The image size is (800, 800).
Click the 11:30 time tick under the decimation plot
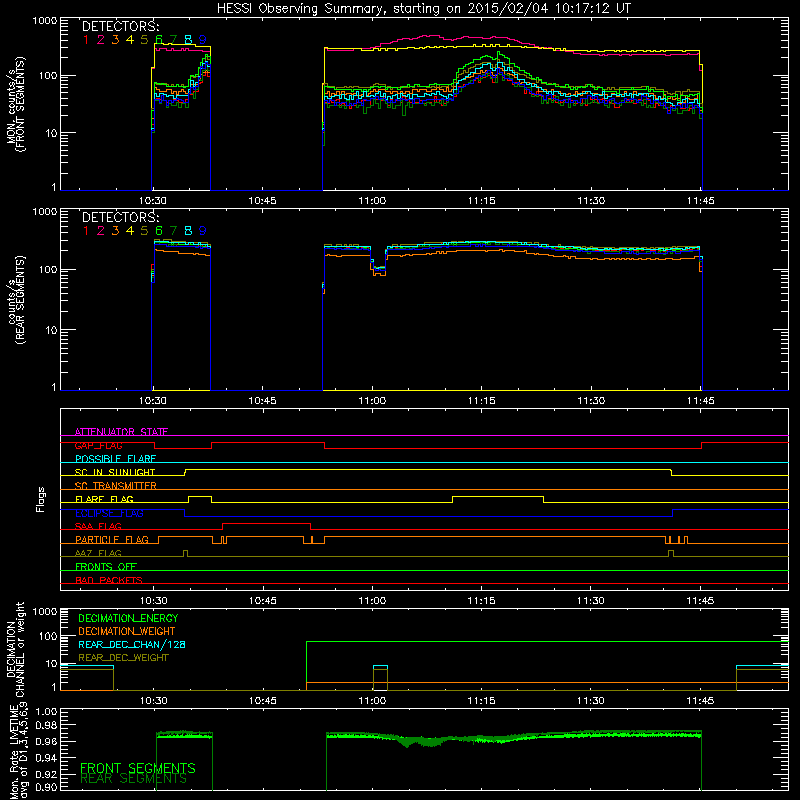pyautogui.click(x=591, y=701)
